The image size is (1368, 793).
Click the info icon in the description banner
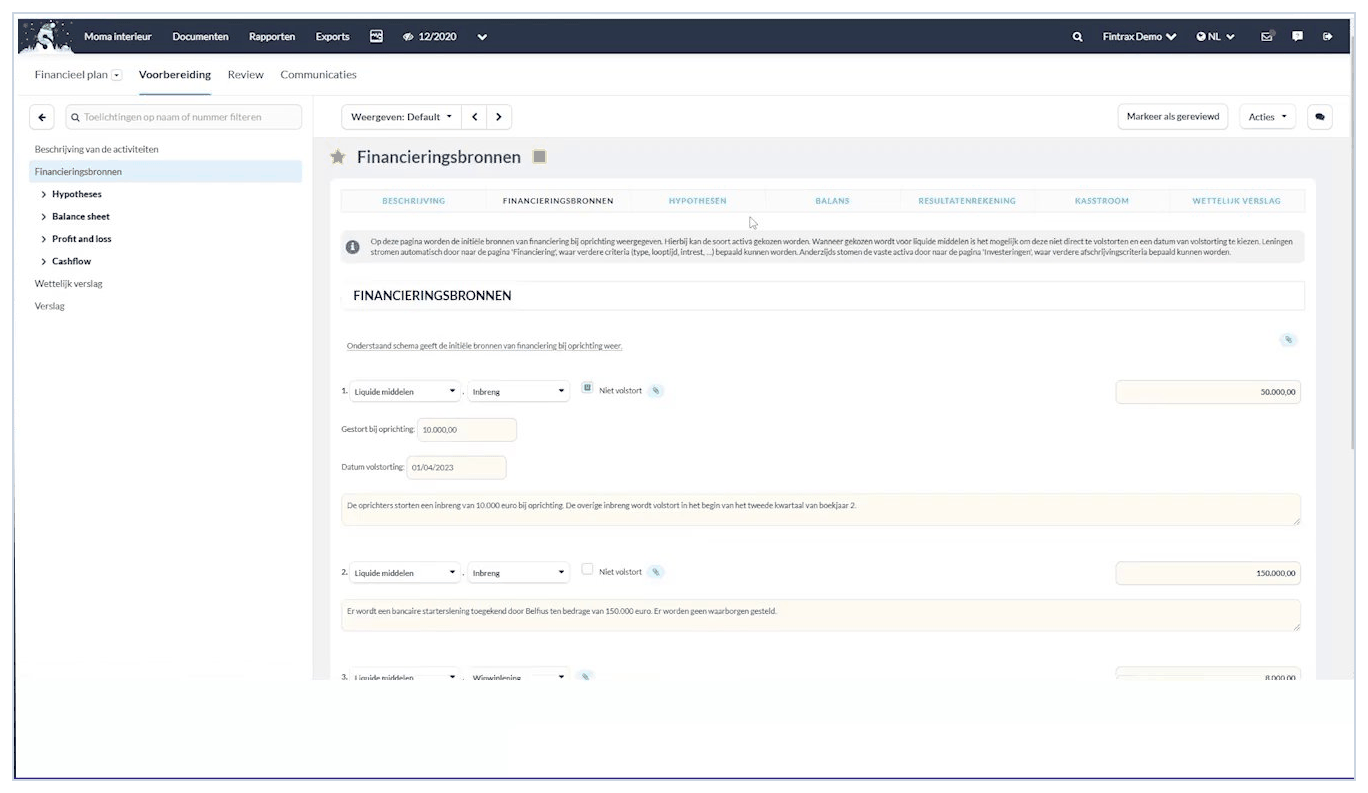352,246
